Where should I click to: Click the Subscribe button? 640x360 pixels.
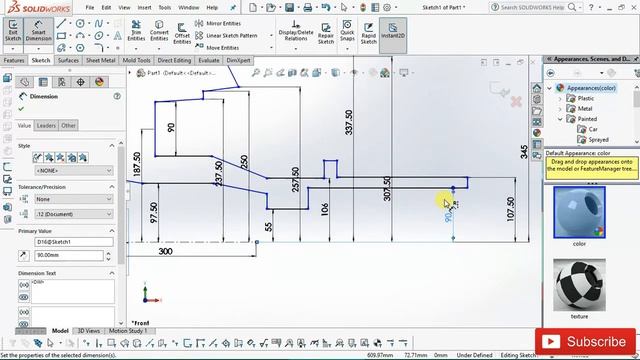pos(585,342)
